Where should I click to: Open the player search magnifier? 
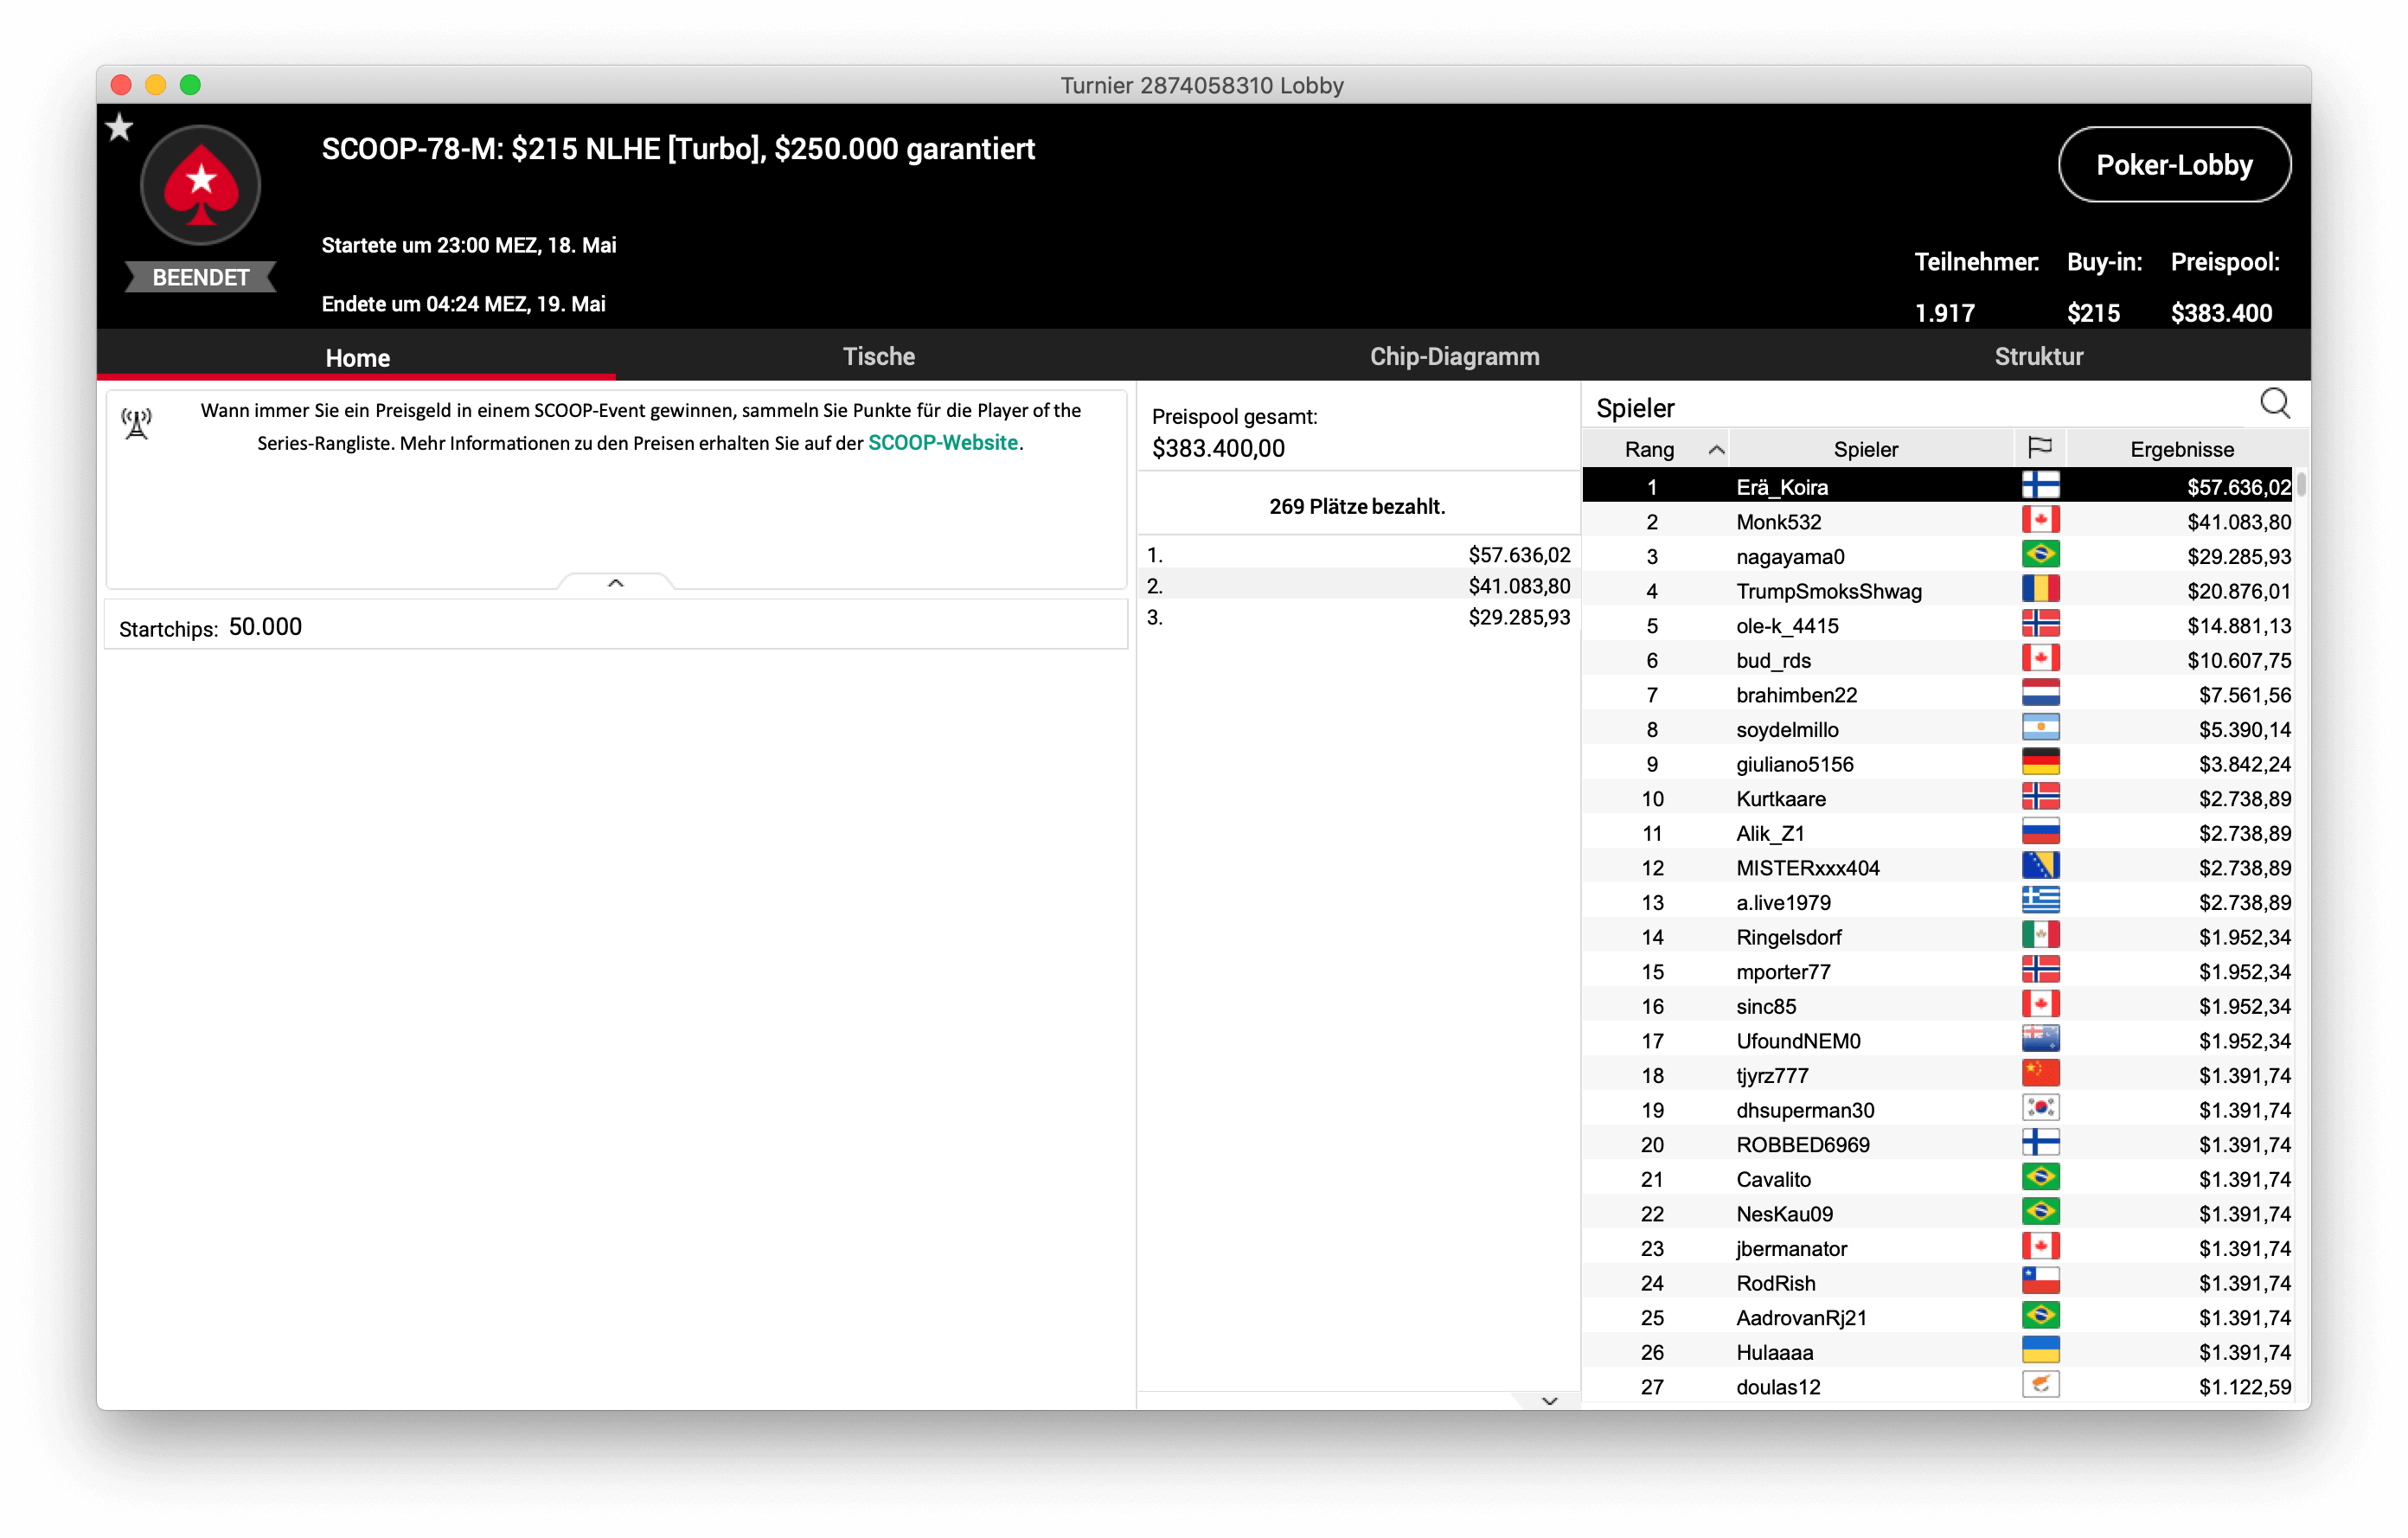point(2274,403)
